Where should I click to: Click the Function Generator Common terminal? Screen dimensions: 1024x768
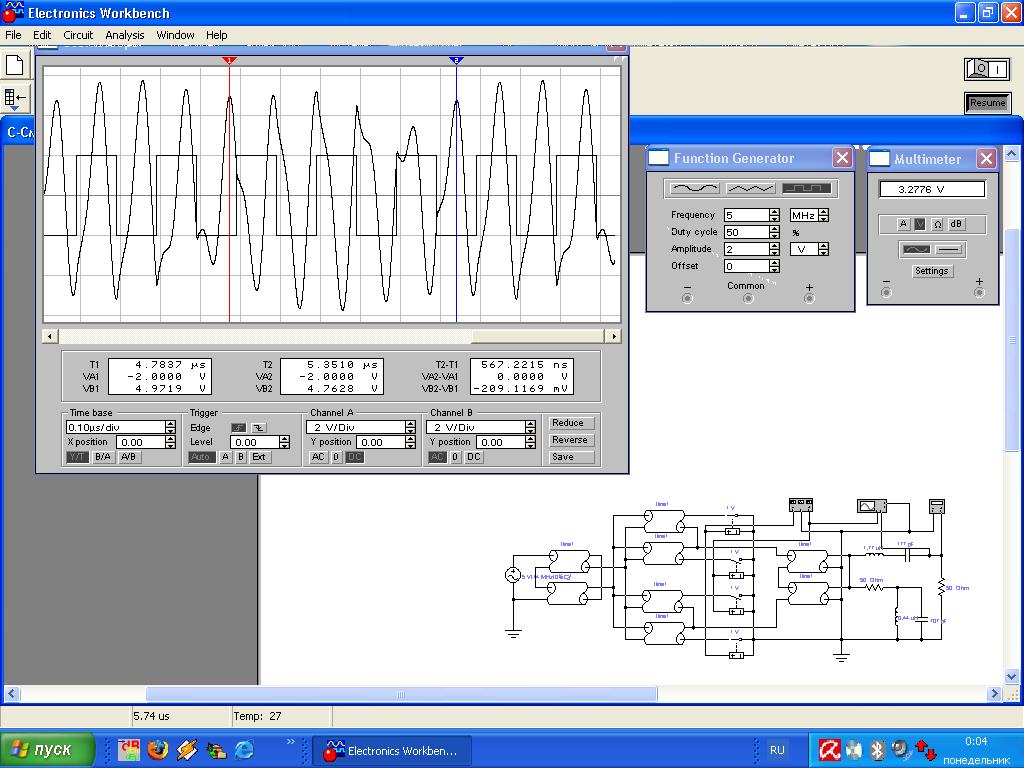click(748, 298)
